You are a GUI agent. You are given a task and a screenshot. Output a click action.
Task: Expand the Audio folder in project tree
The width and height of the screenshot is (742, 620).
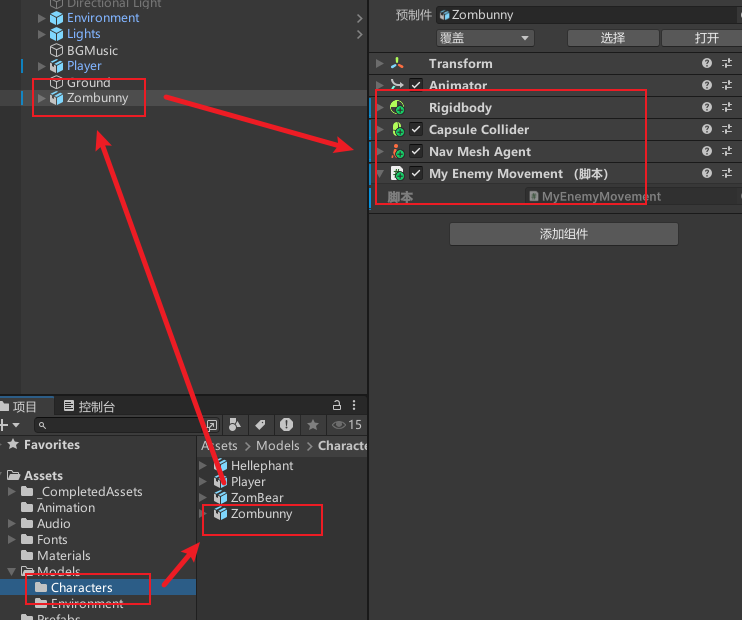pyautogui.click(x=12, y=523)
